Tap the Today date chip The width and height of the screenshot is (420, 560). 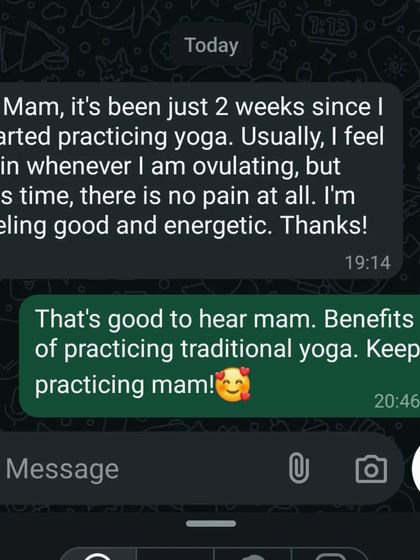click(211, 45)
